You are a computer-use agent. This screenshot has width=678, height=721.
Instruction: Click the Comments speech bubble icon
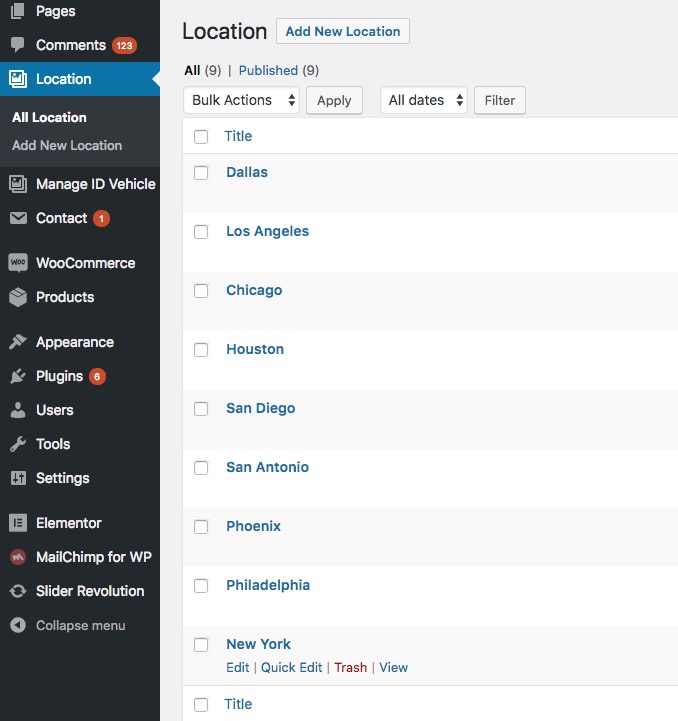tap(18, 45)
